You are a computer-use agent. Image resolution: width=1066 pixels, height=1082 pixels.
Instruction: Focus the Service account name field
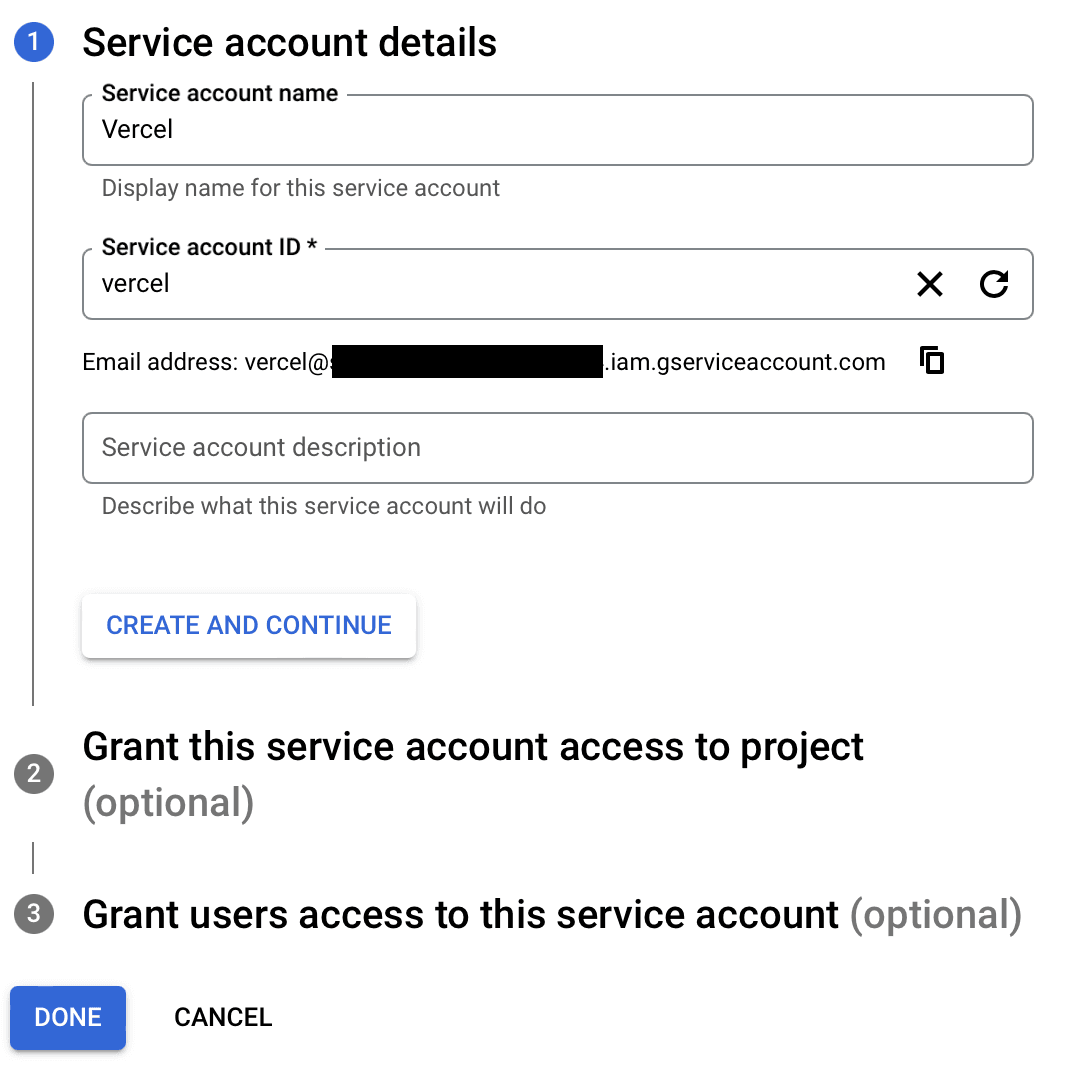[556, 130]
